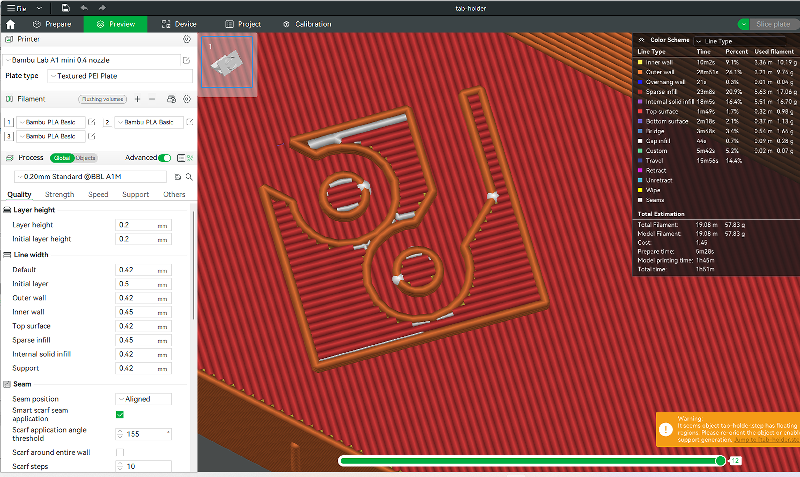
Task: Open the Plate type dropdown
Action: [x=120, y=76]
